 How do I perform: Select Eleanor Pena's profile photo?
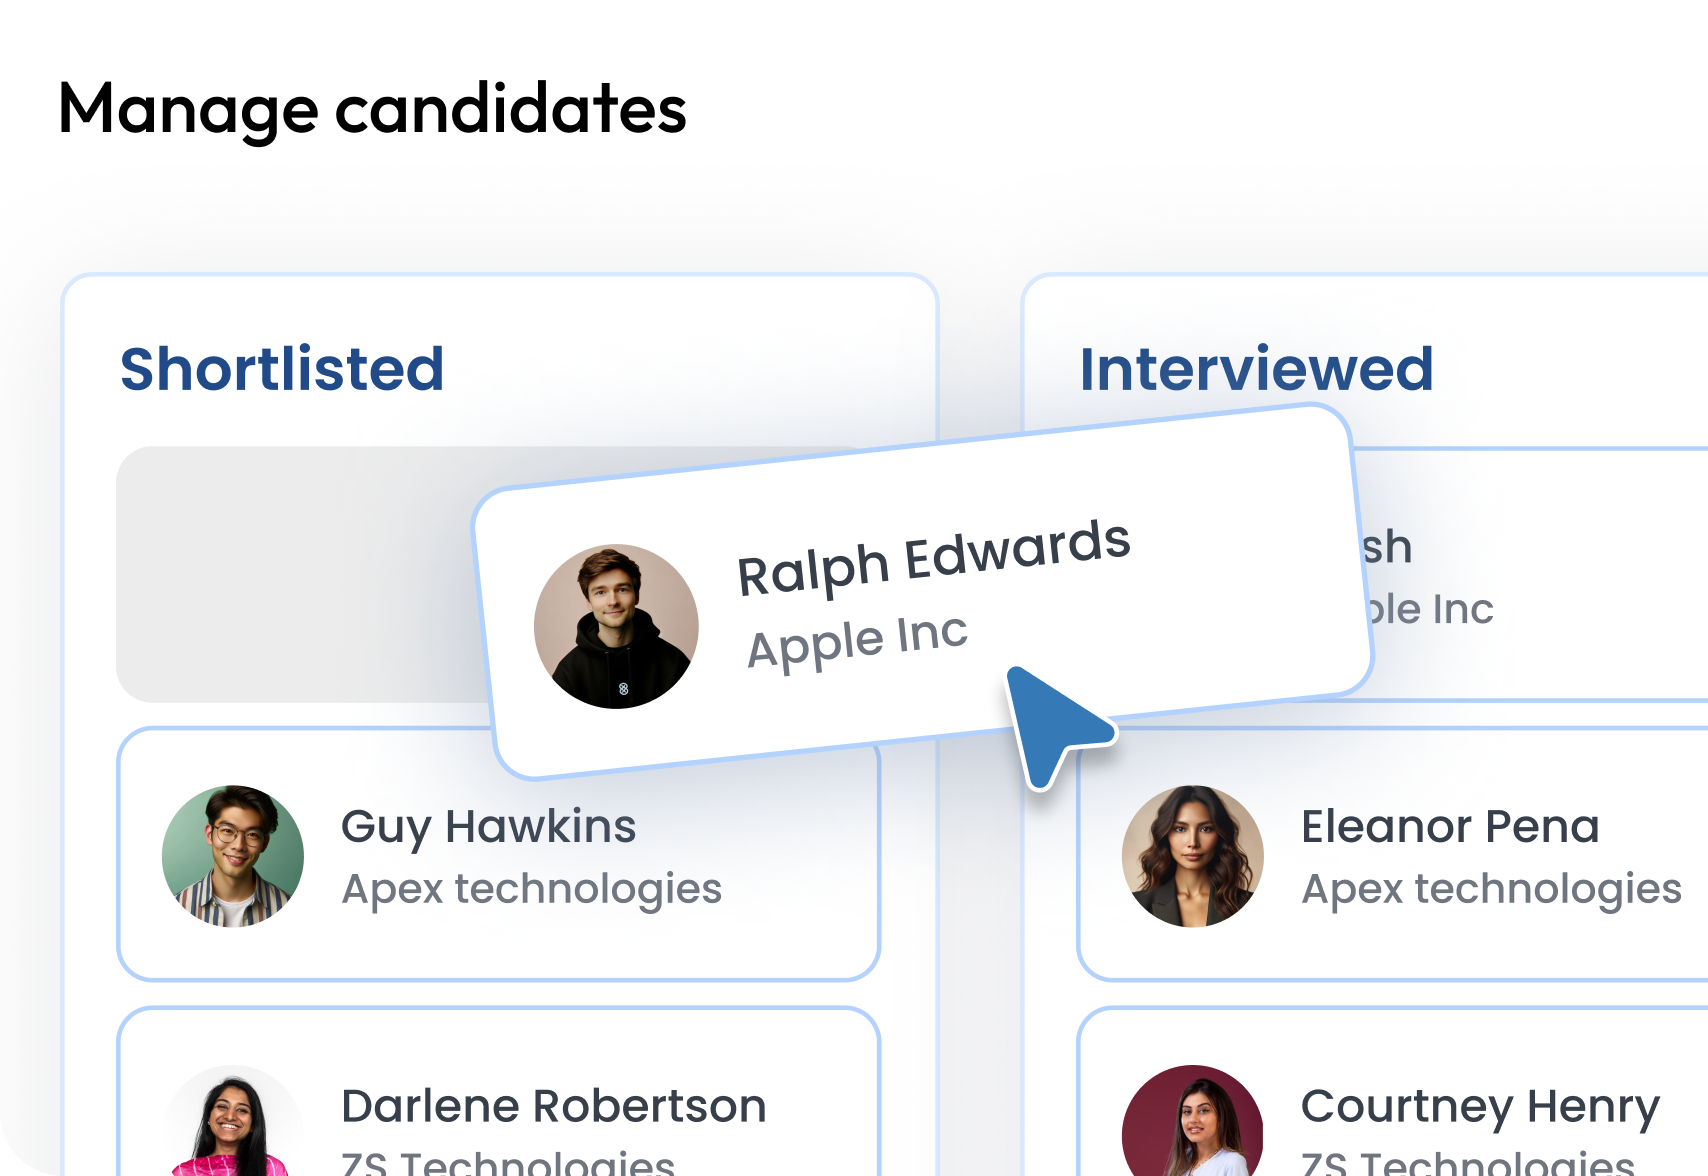pyautogui.click(x=1192, y=856)
